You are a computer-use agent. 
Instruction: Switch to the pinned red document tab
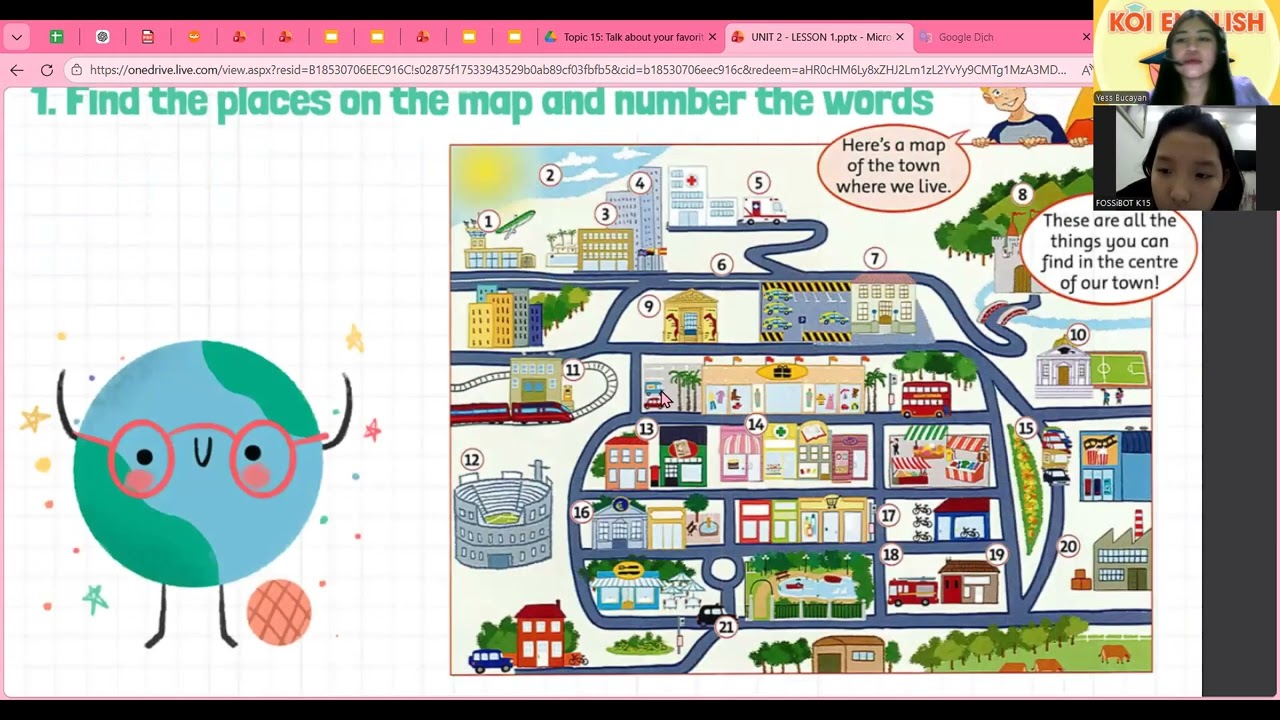(x=148, y=37)
